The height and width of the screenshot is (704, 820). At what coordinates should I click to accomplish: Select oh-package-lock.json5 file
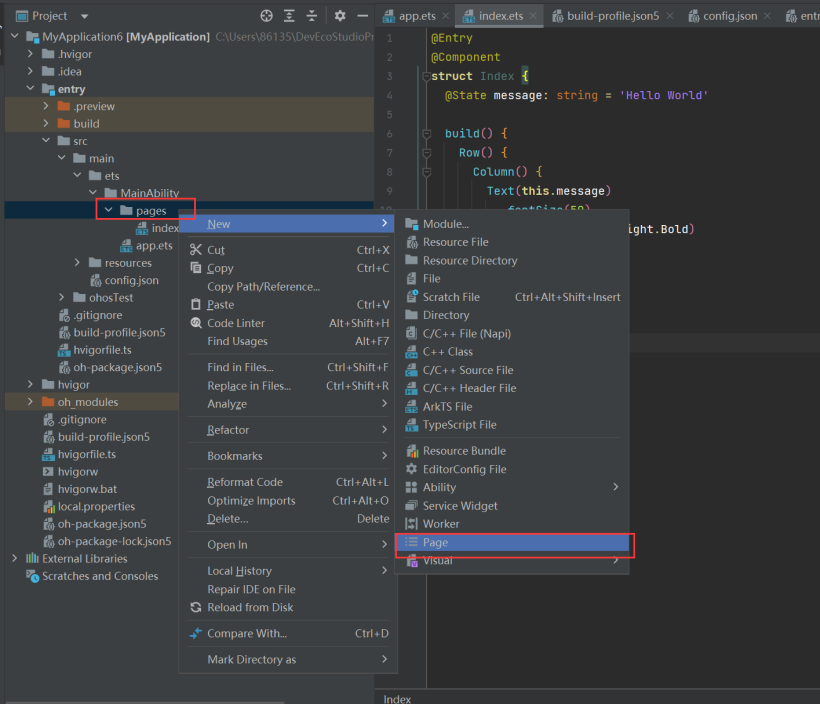click(x=114, y=541)
